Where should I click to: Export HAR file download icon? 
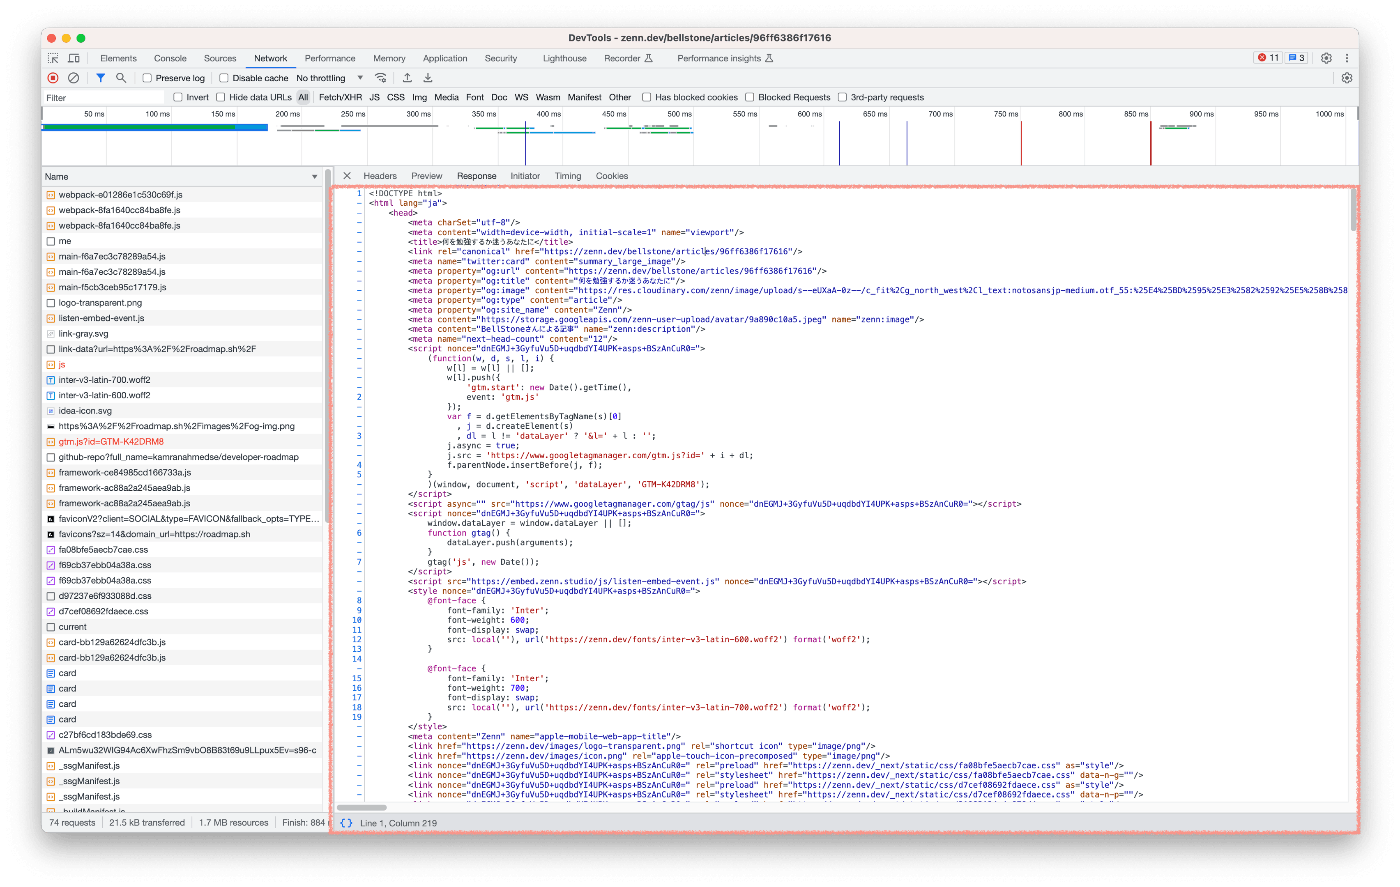(428, 78)
